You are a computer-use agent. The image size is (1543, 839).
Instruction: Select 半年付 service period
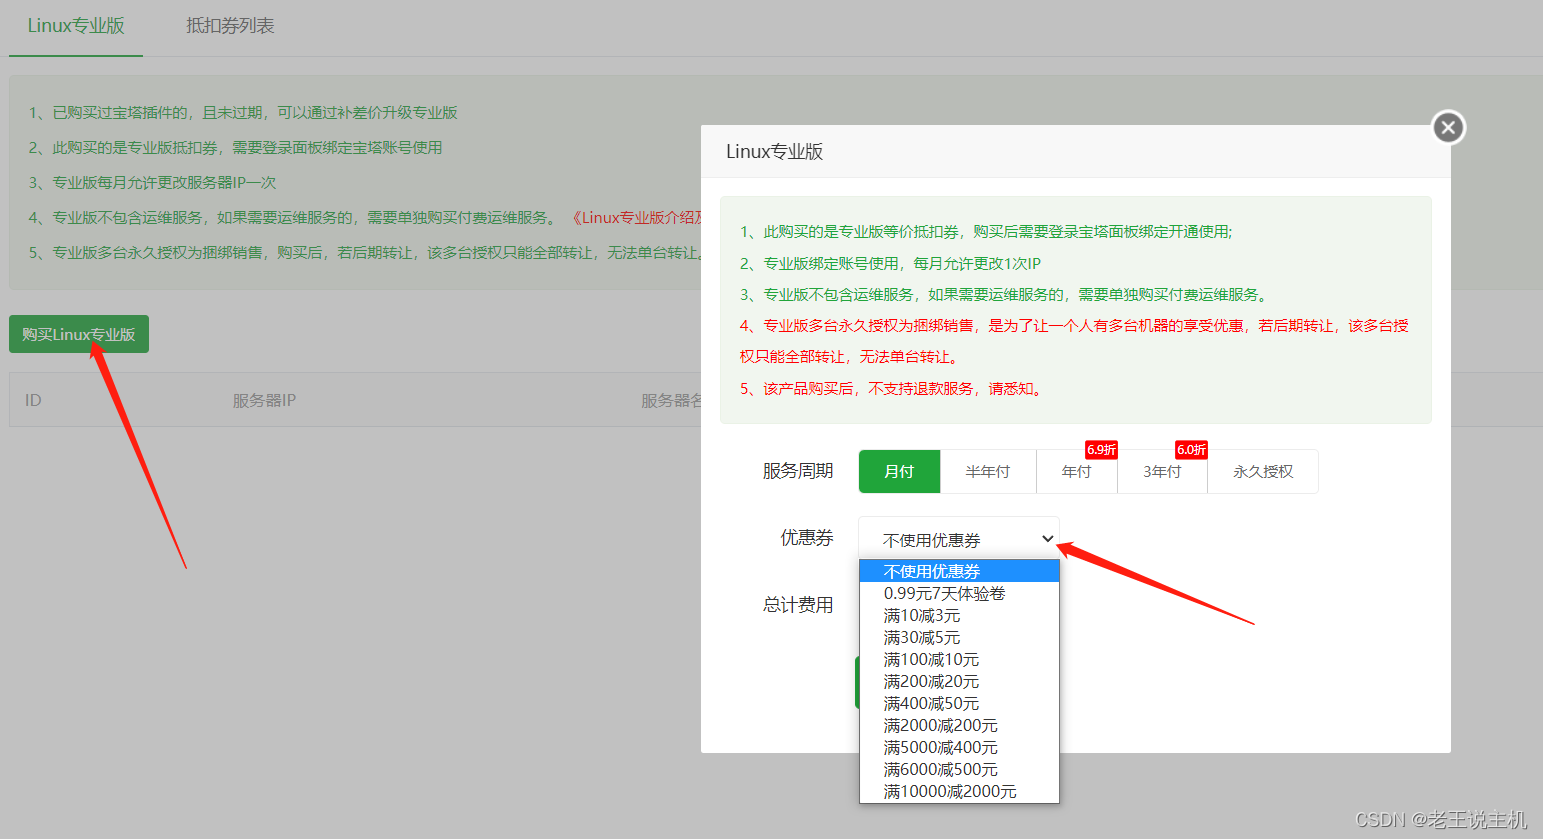988,471
